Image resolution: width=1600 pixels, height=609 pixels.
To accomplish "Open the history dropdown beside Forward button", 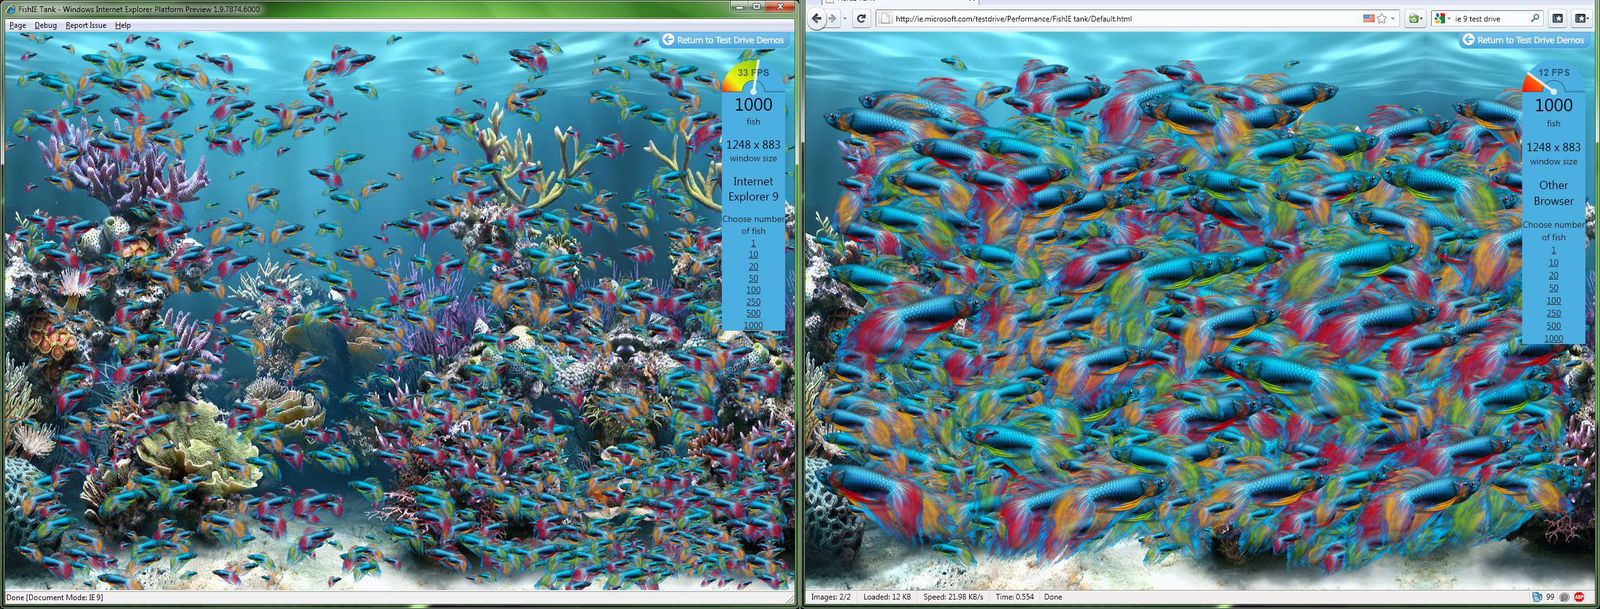I will [843, 19].
